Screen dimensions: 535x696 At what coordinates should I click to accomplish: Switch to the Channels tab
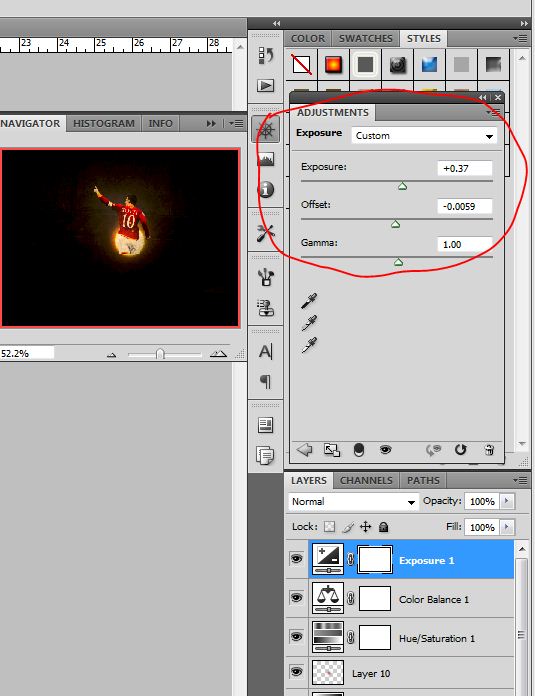point(366,480)
